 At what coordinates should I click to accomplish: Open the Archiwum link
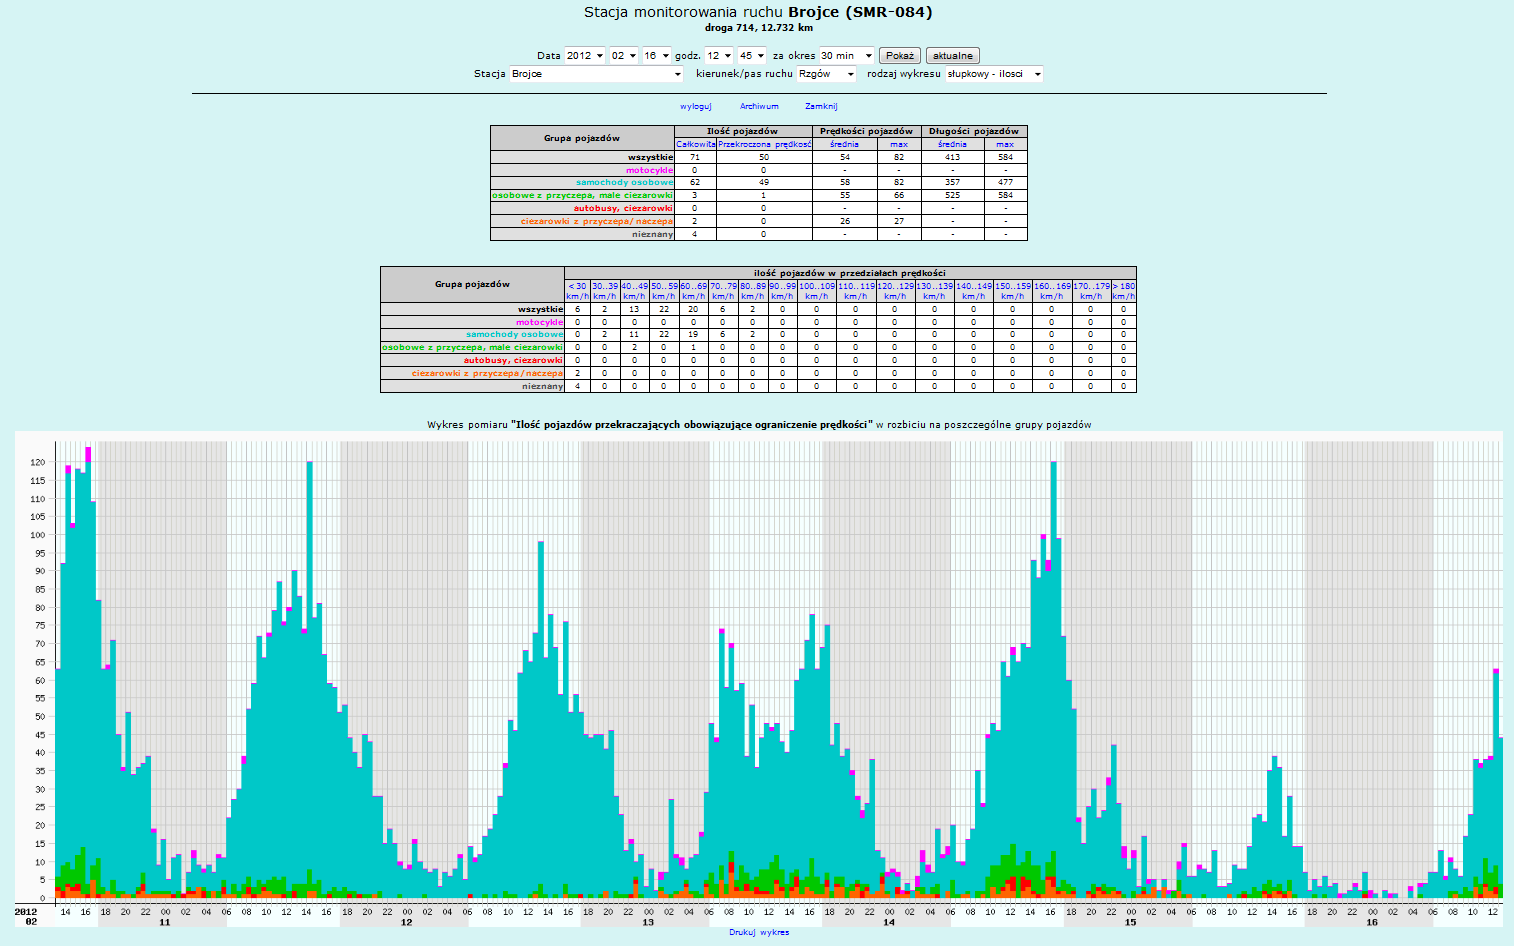point(759,106)
